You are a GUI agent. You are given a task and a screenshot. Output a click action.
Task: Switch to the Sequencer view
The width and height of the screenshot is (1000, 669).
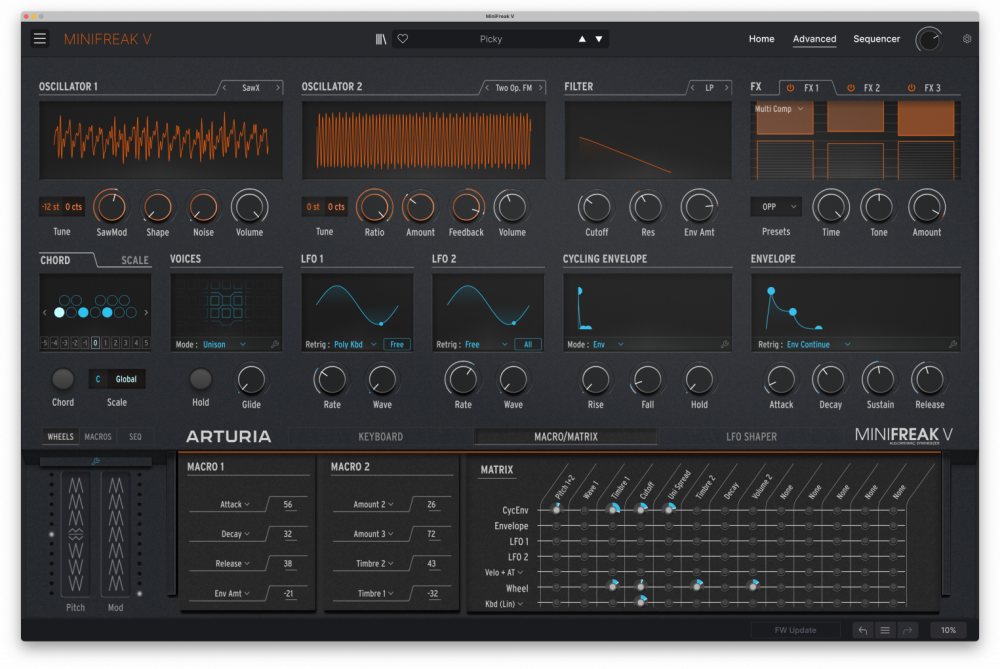click(x=876, y=39)
